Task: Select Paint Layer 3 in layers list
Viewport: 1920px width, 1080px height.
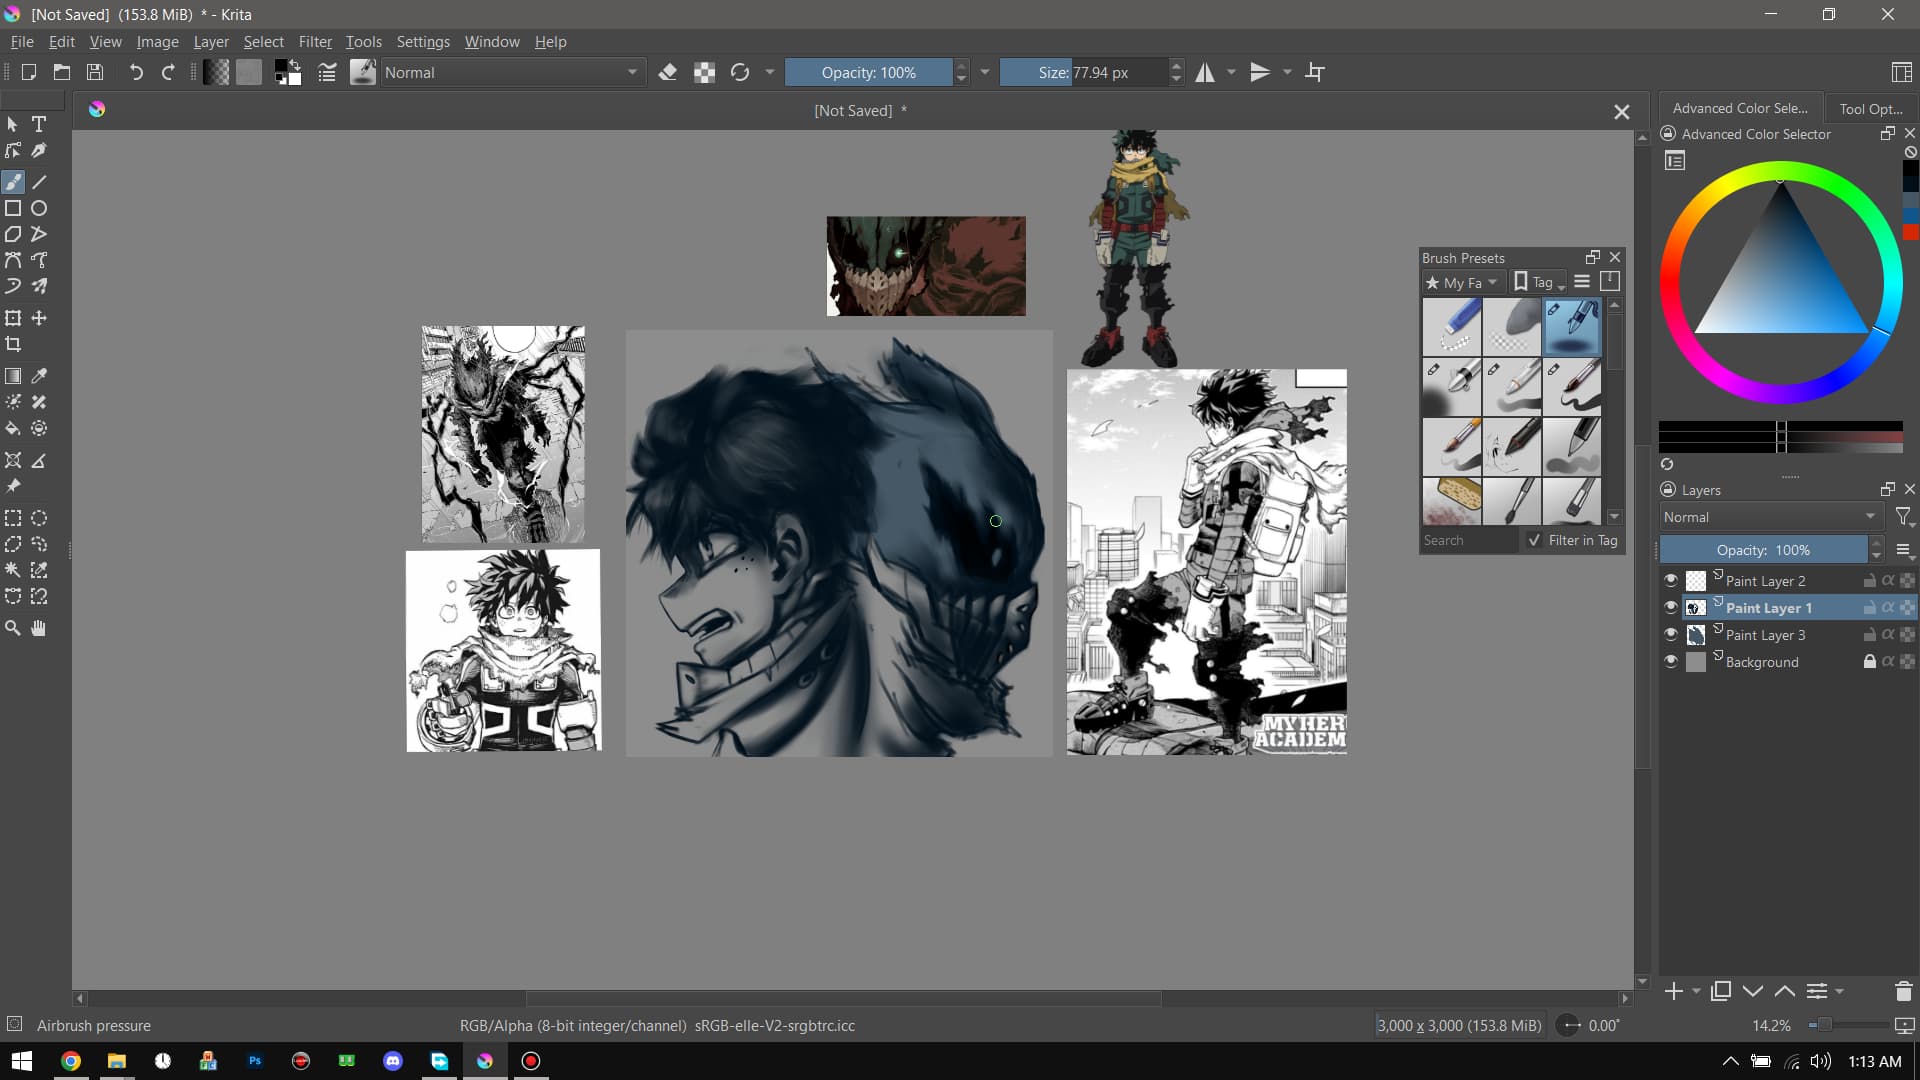Action: (1765, 634)
